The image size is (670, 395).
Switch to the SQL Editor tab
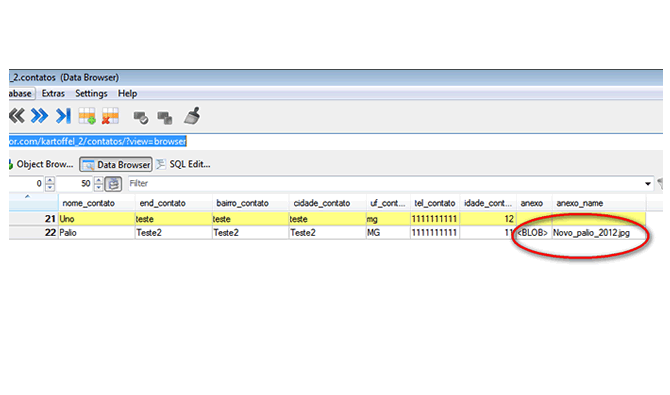(183, 164)
